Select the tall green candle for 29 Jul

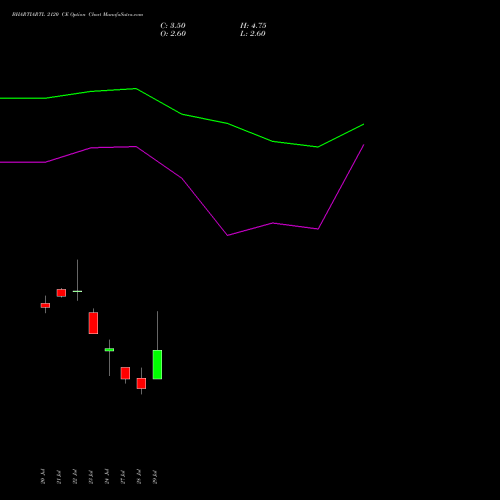click(x=157, y=364)
